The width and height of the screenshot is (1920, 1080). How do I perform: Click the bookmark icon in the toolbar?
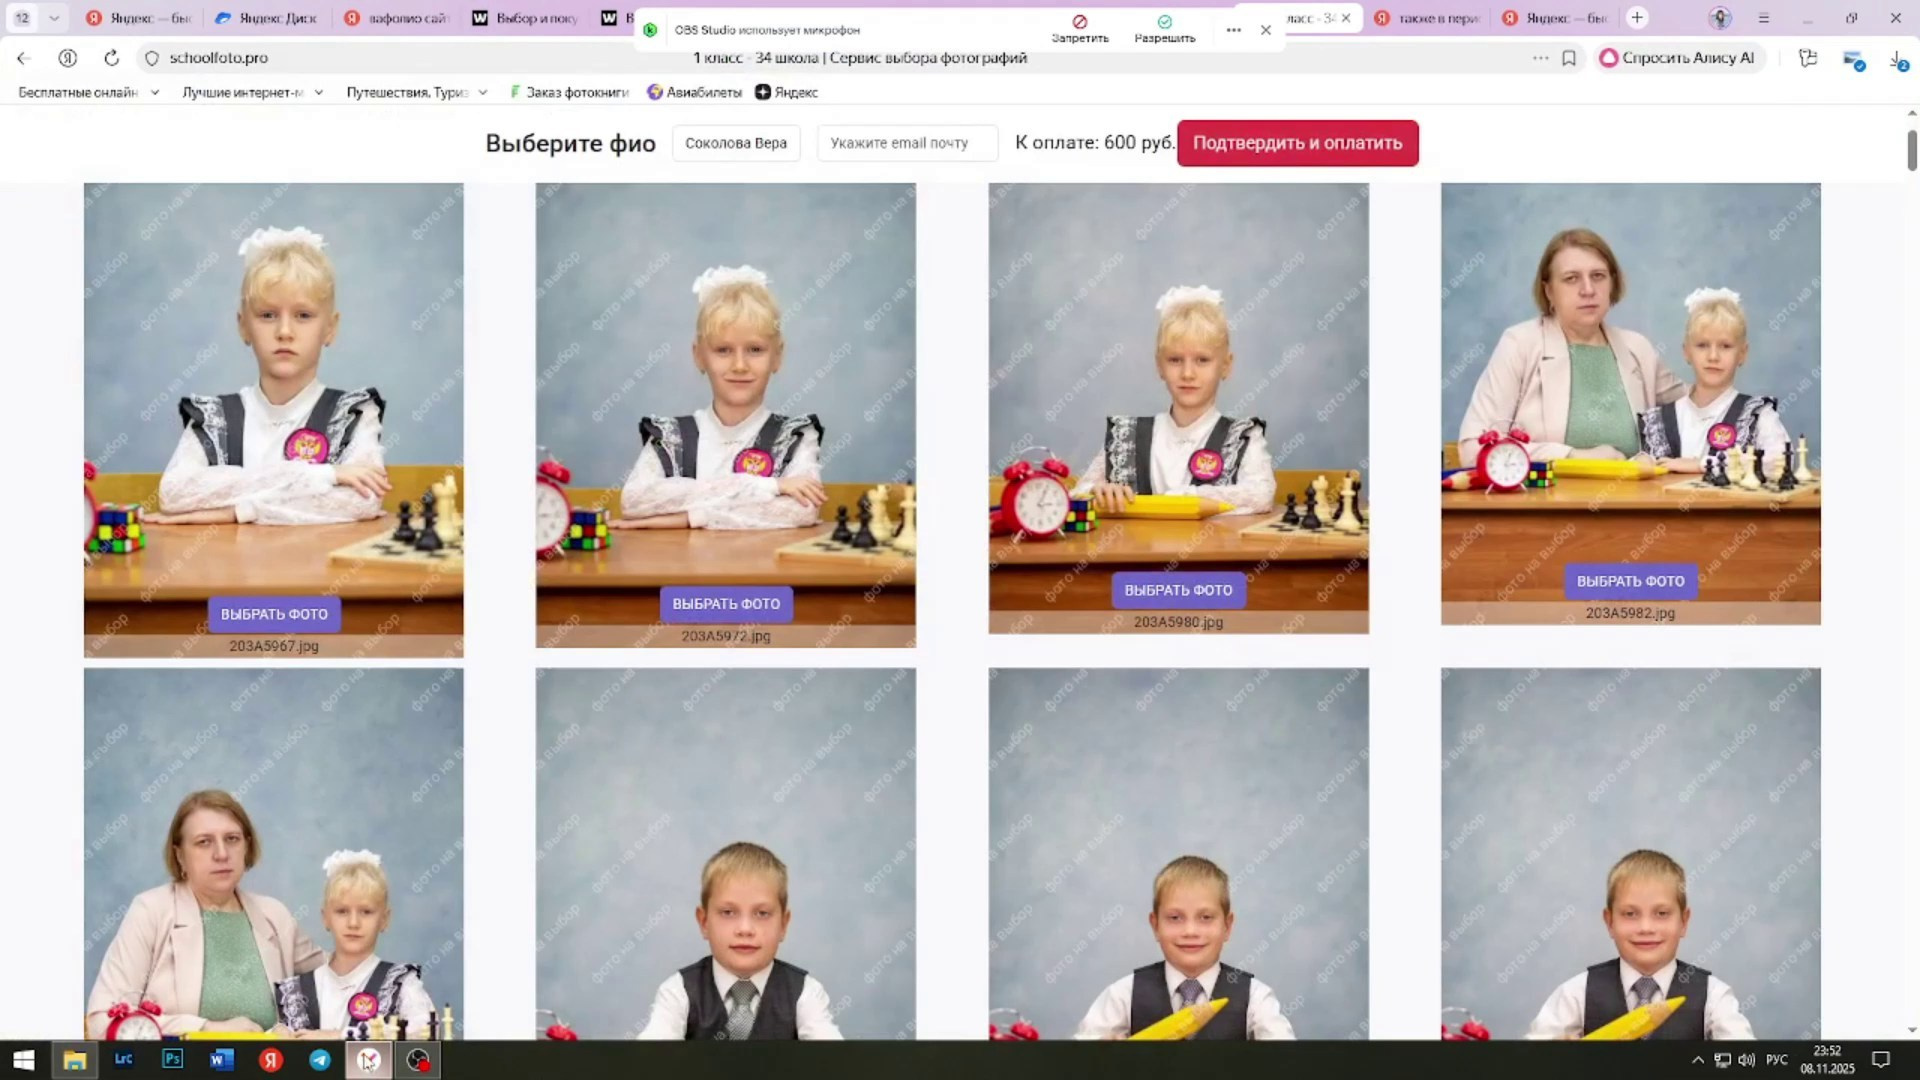(1568, 58)
